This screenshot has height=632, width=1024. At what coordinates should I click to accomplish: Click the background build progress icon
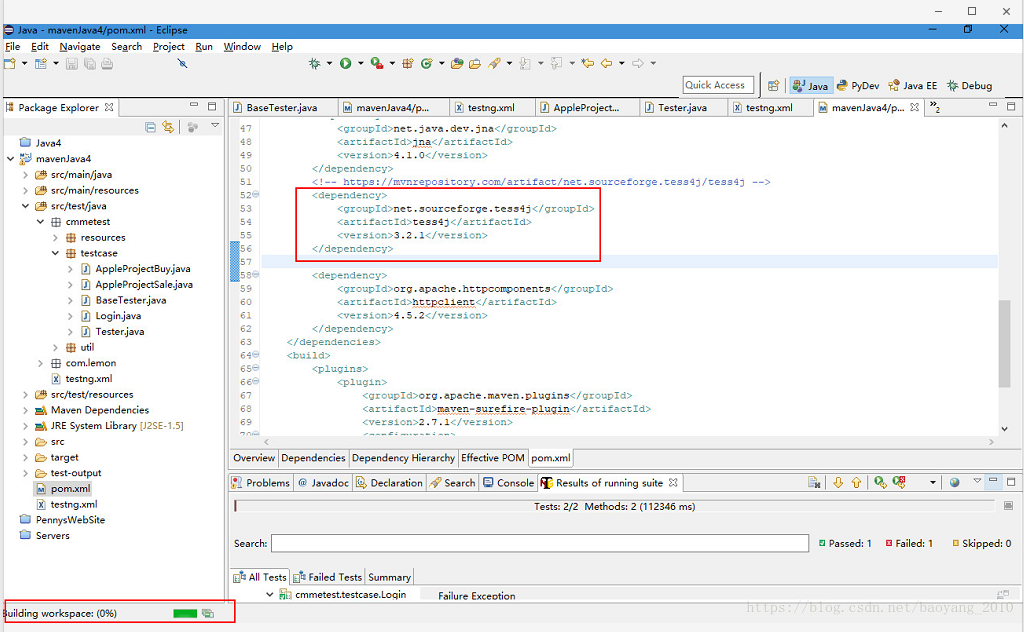coord(208,613)
